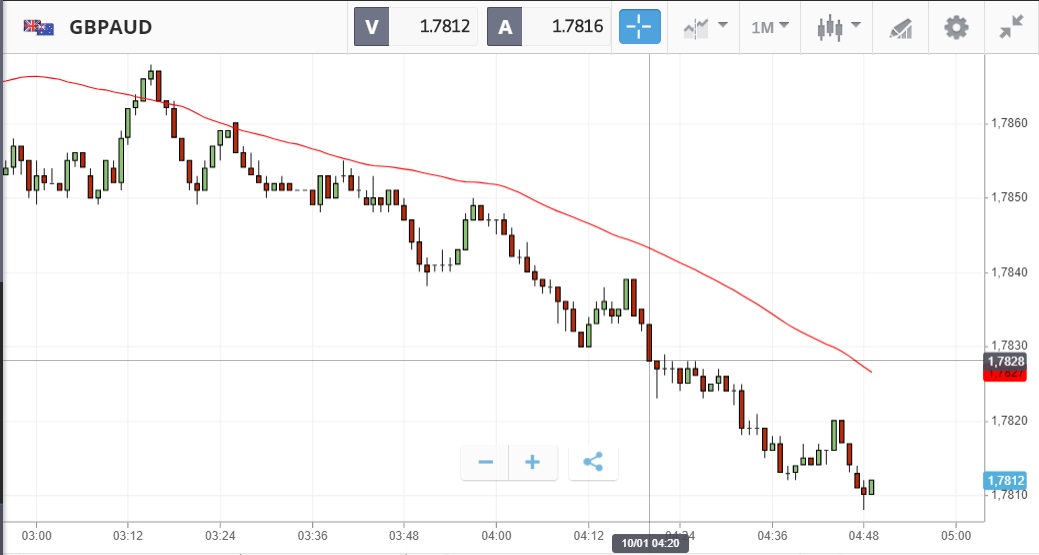This screenshot has height=555, width=1039.
Task: Click the 1,7812 current price label
Action: (x=1005, y=480)
